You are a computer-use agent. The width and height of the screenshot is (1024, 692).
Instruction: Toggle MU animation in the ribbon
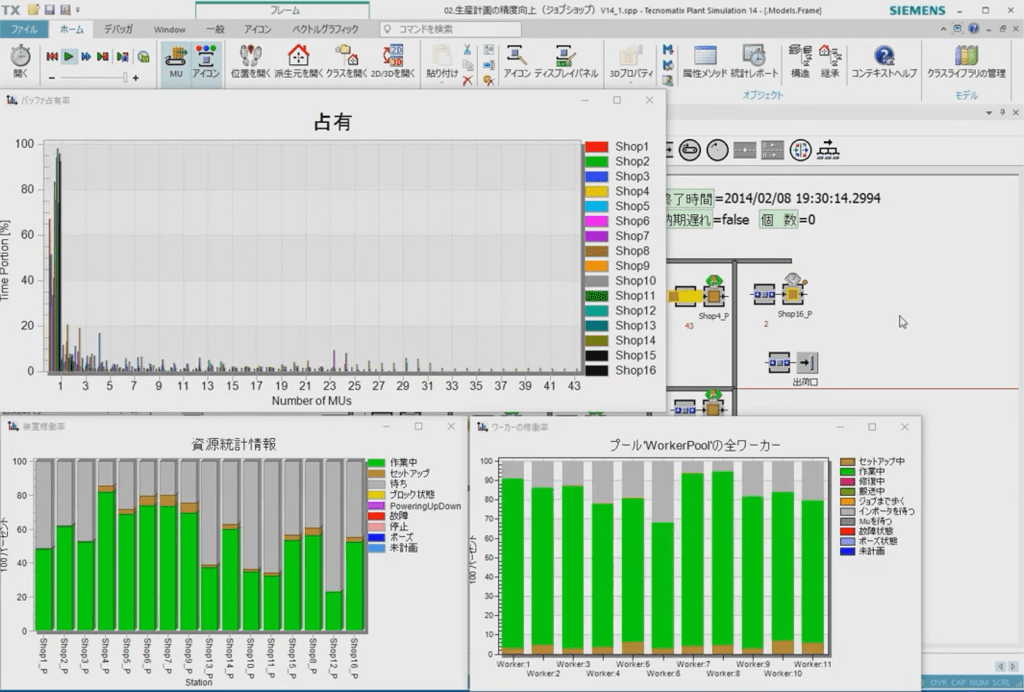point(176,60)
